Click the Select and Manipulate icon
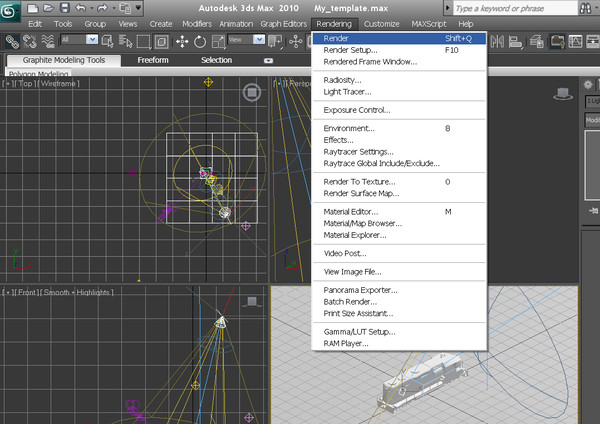 (x=295, y=41)
